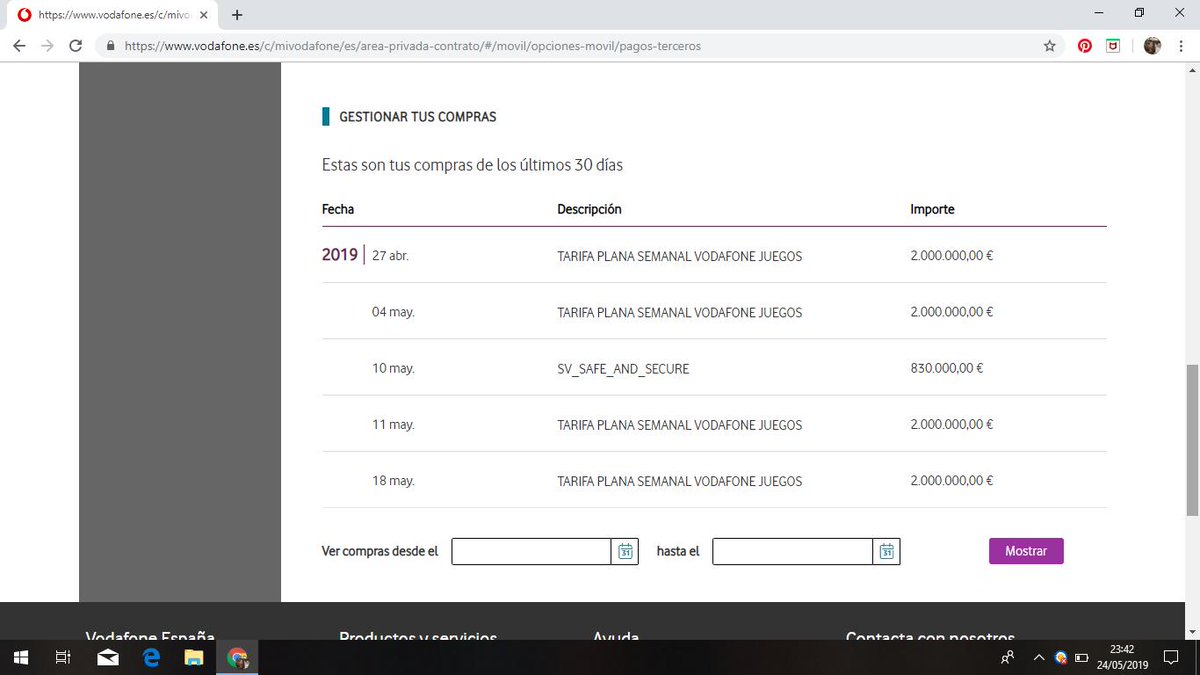Select the '11 may.' date entry
The image size is (1200, 675).
tap(393, 425)
